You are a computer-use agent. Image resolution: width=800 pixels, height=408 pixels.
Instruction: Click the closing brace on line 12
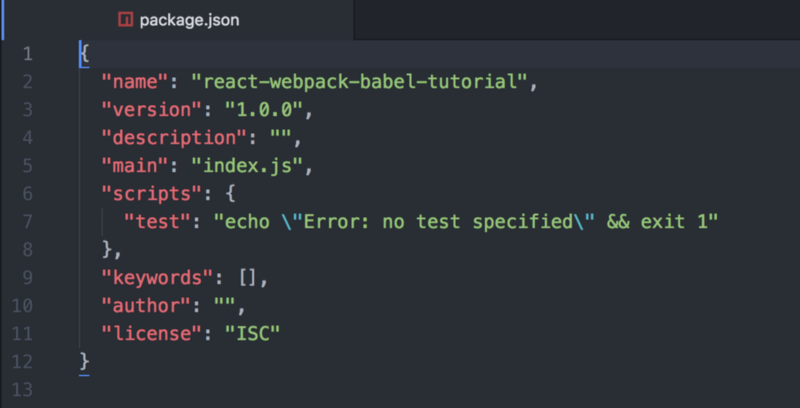click(85, 362)
